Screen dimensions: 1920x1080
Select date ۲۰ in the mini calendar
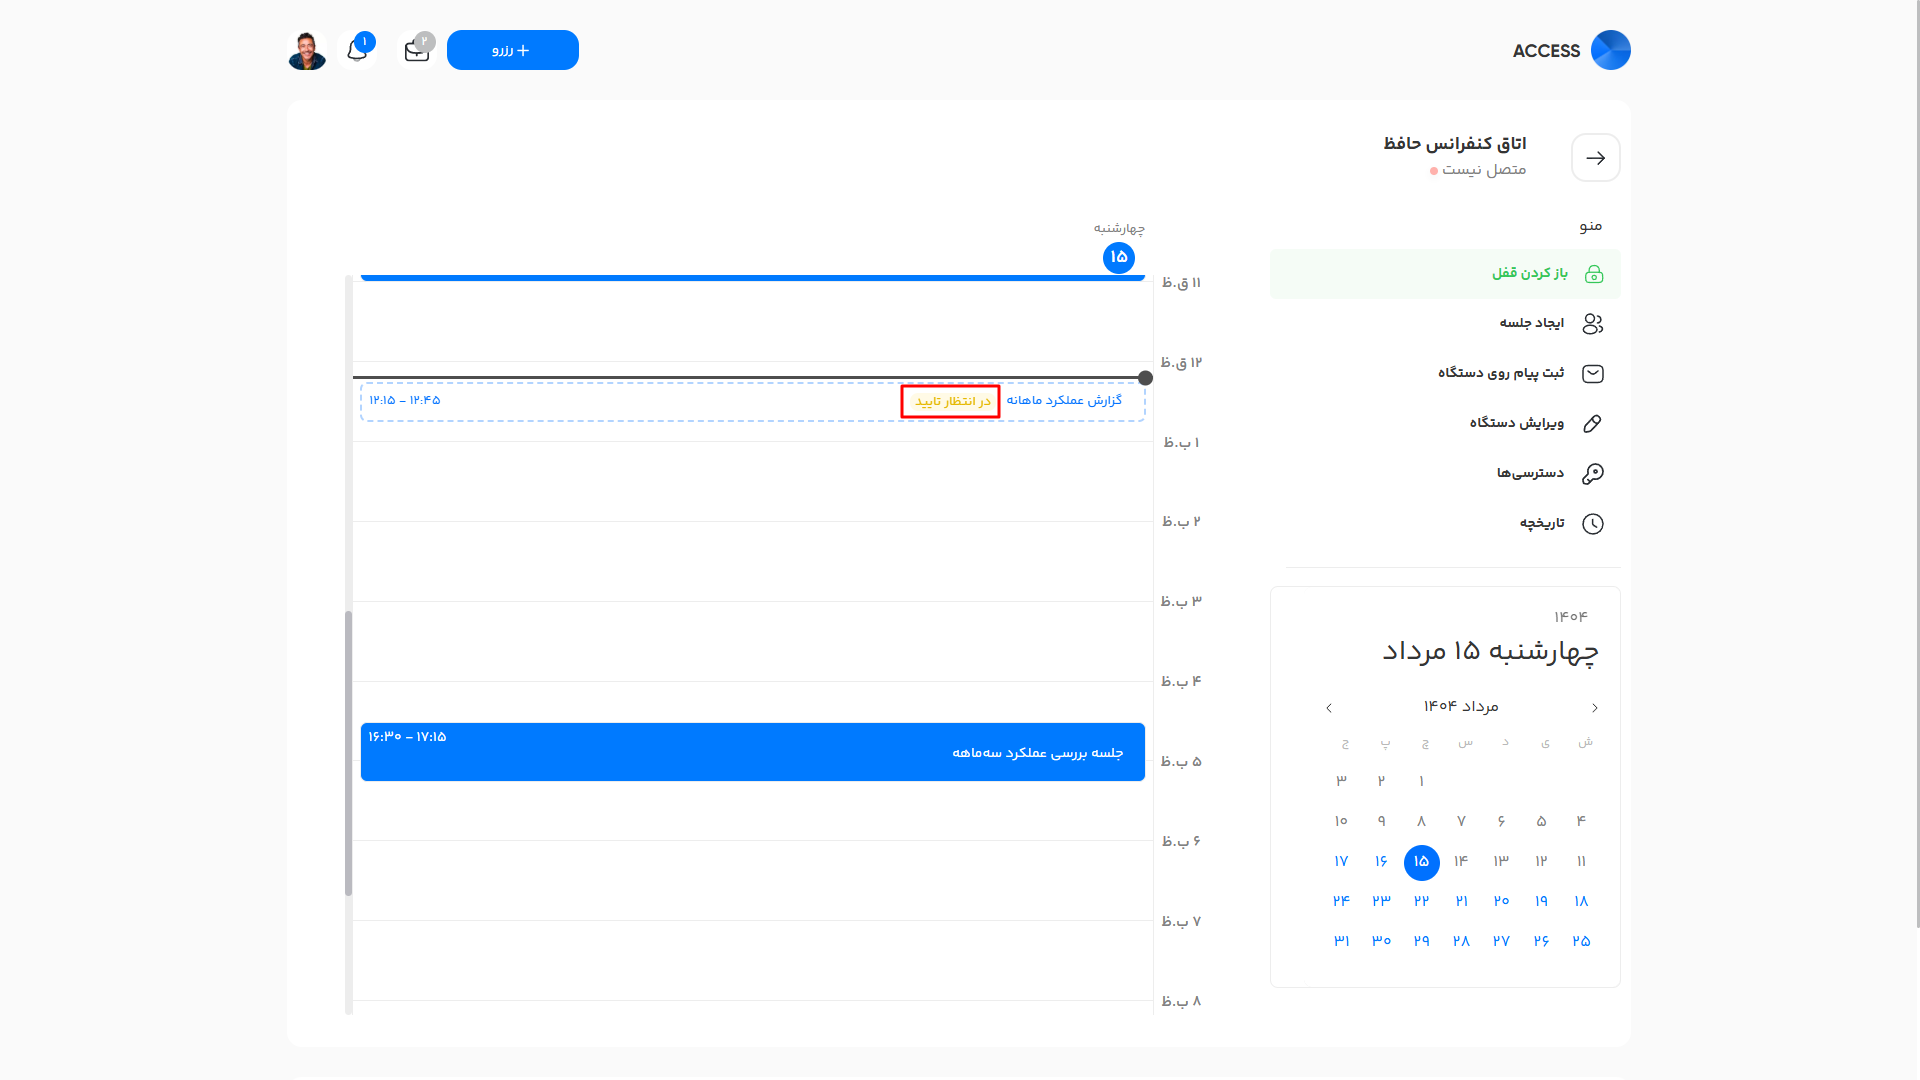coord(1500,901)
